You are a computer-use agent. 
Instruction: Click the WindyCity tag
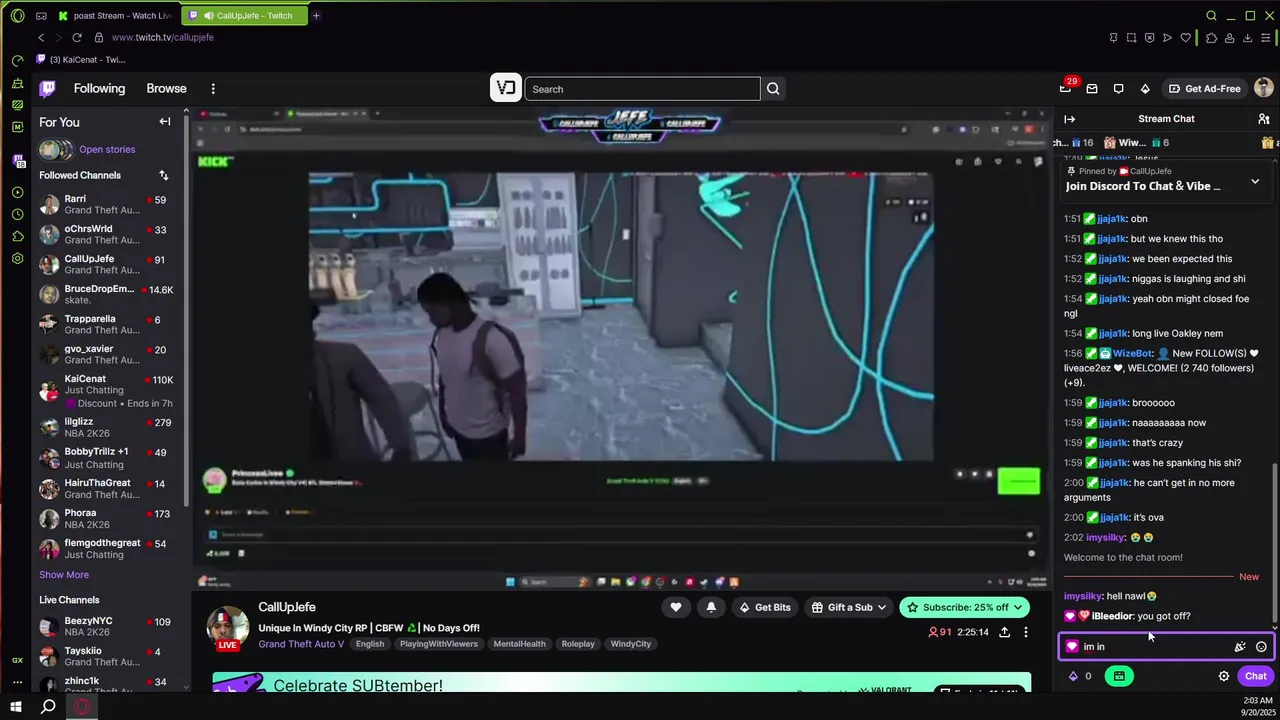(630, 644)
